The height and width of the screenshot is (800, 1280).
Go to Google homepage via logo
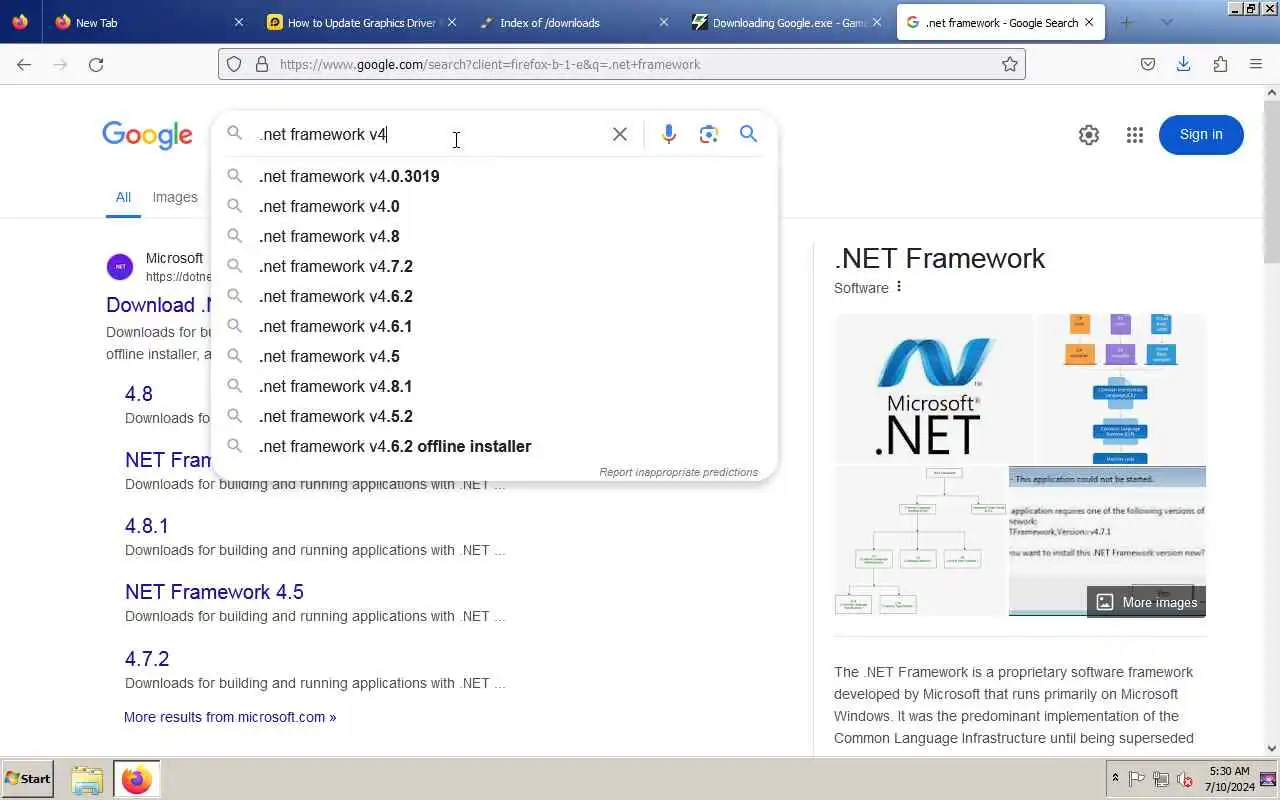(x=147, y=135)
